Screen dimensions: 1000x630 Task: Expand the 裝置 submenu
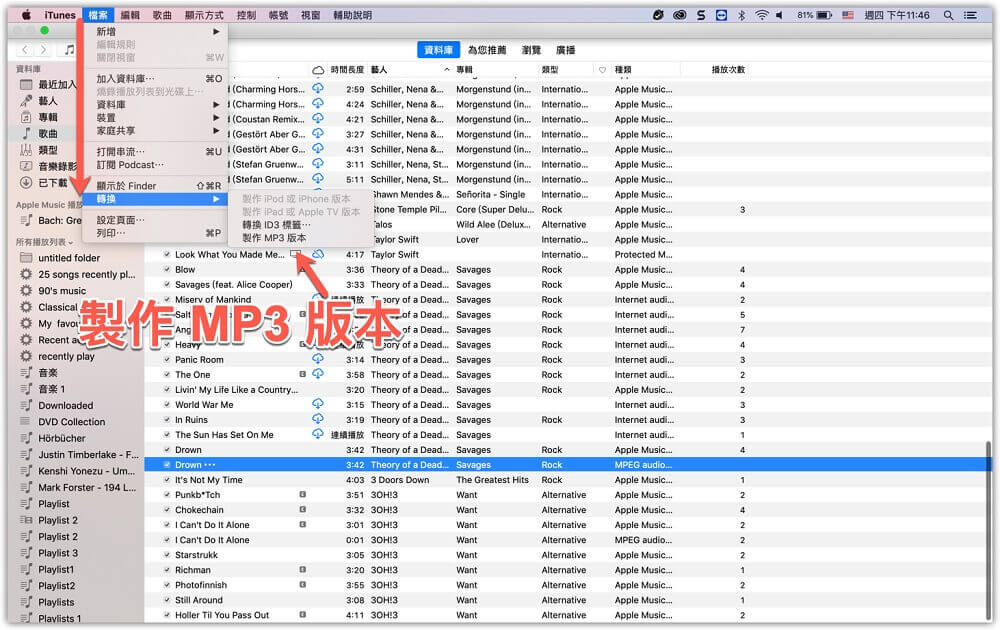coord(155,117)
